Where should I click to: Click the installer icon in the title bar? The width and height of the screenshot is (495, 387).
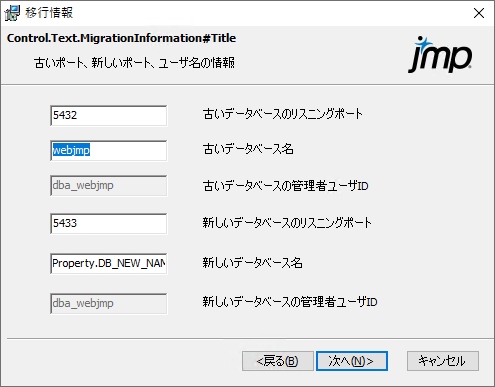[12, 13]
